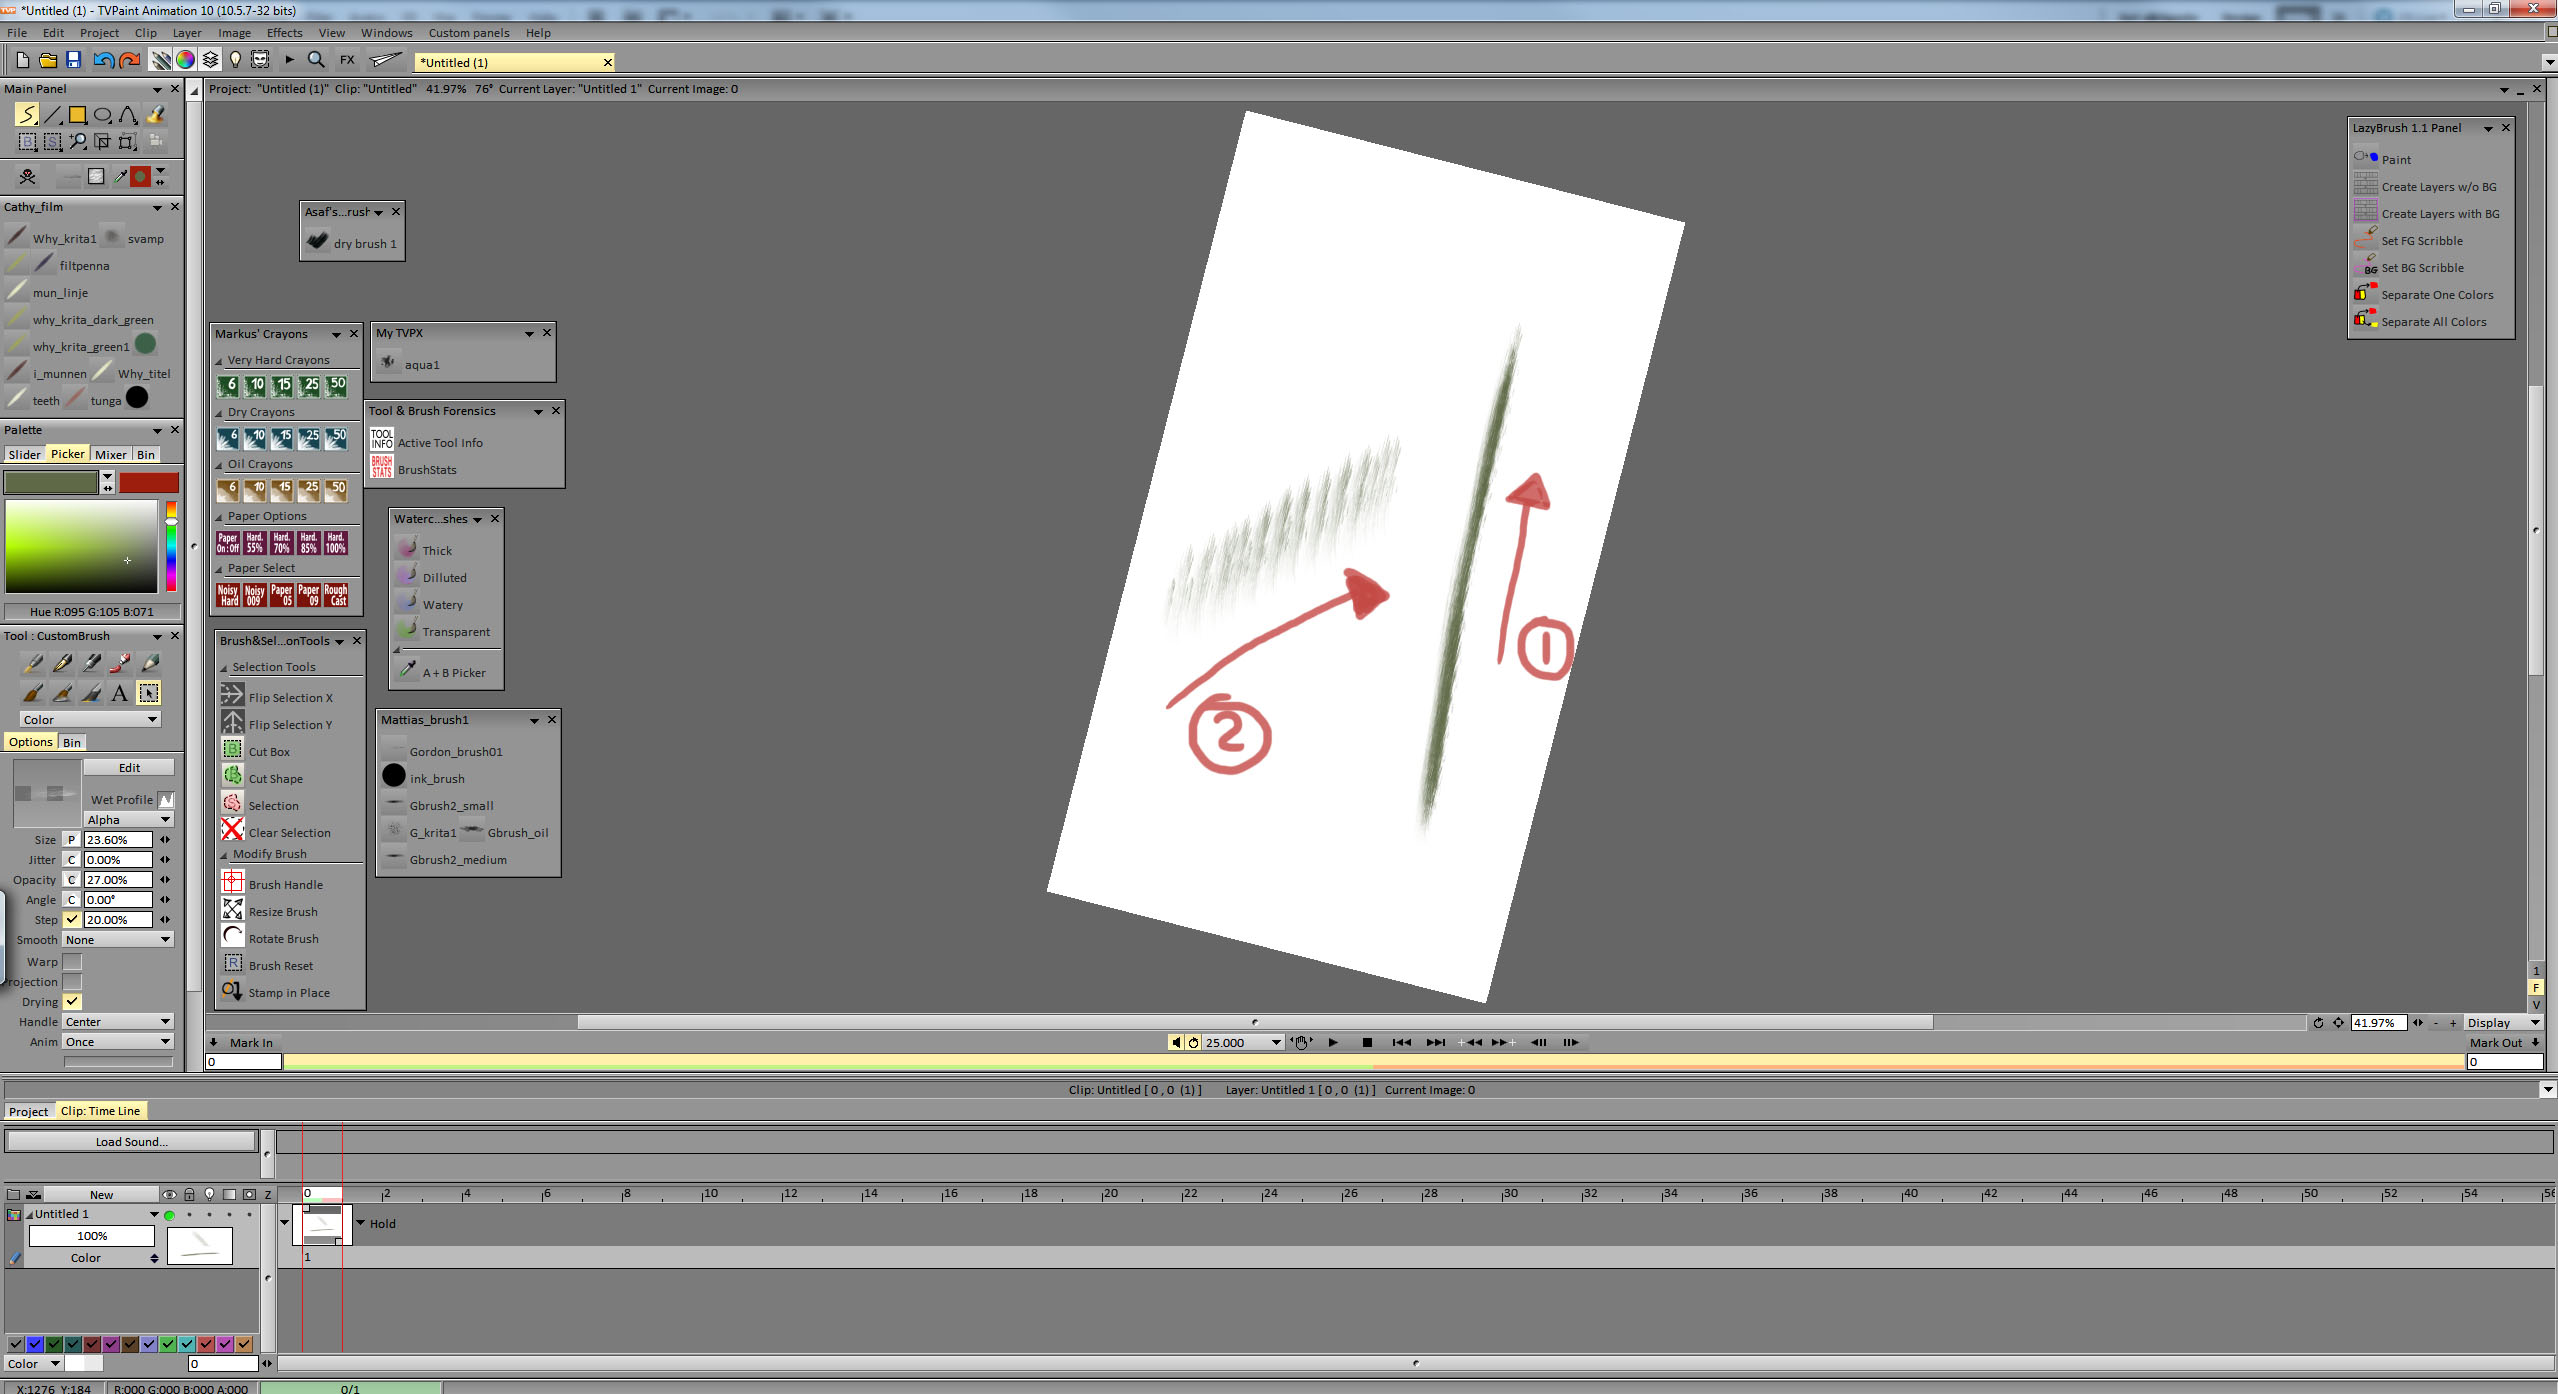
Task: Open the Handle dropdown showing Center
Action: pos(118,1022)
